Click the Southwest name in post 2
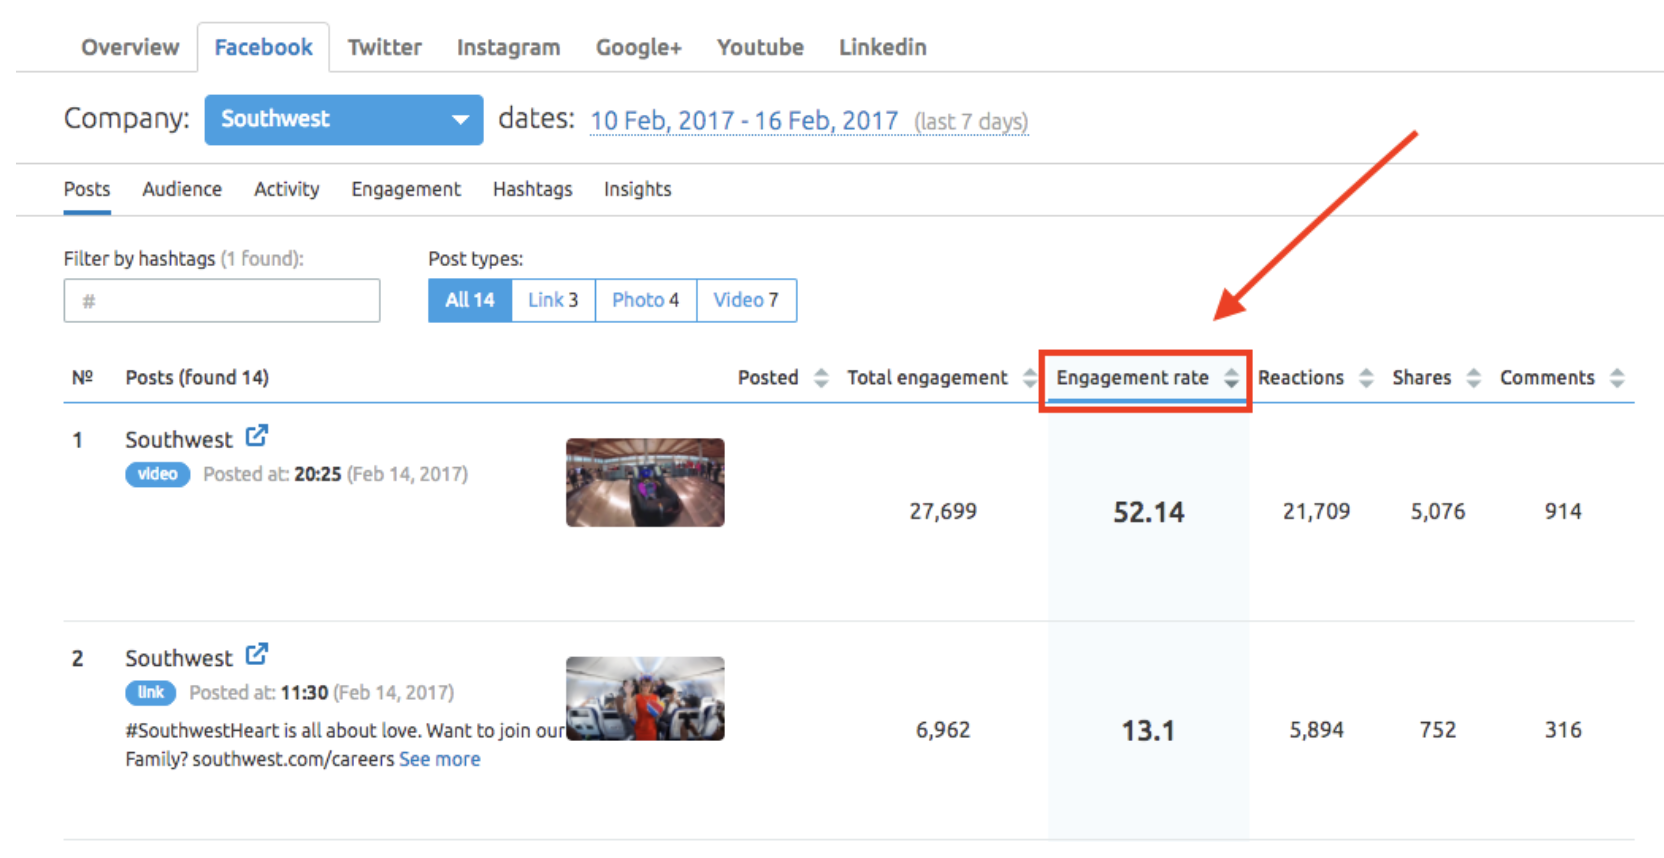 (x=178, y=658)
